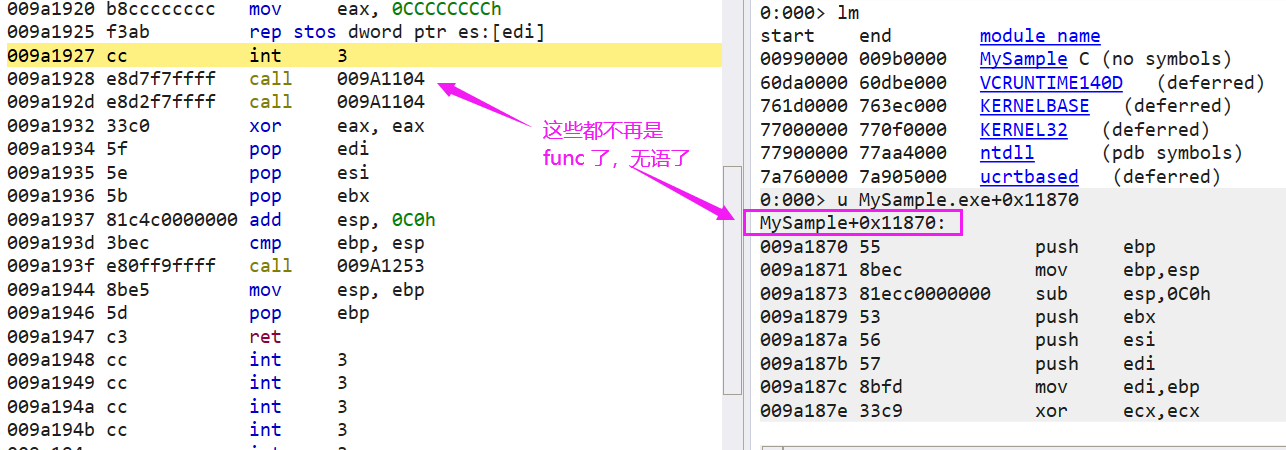Open the VCRUNTIME140D module link

(1051, 83)
